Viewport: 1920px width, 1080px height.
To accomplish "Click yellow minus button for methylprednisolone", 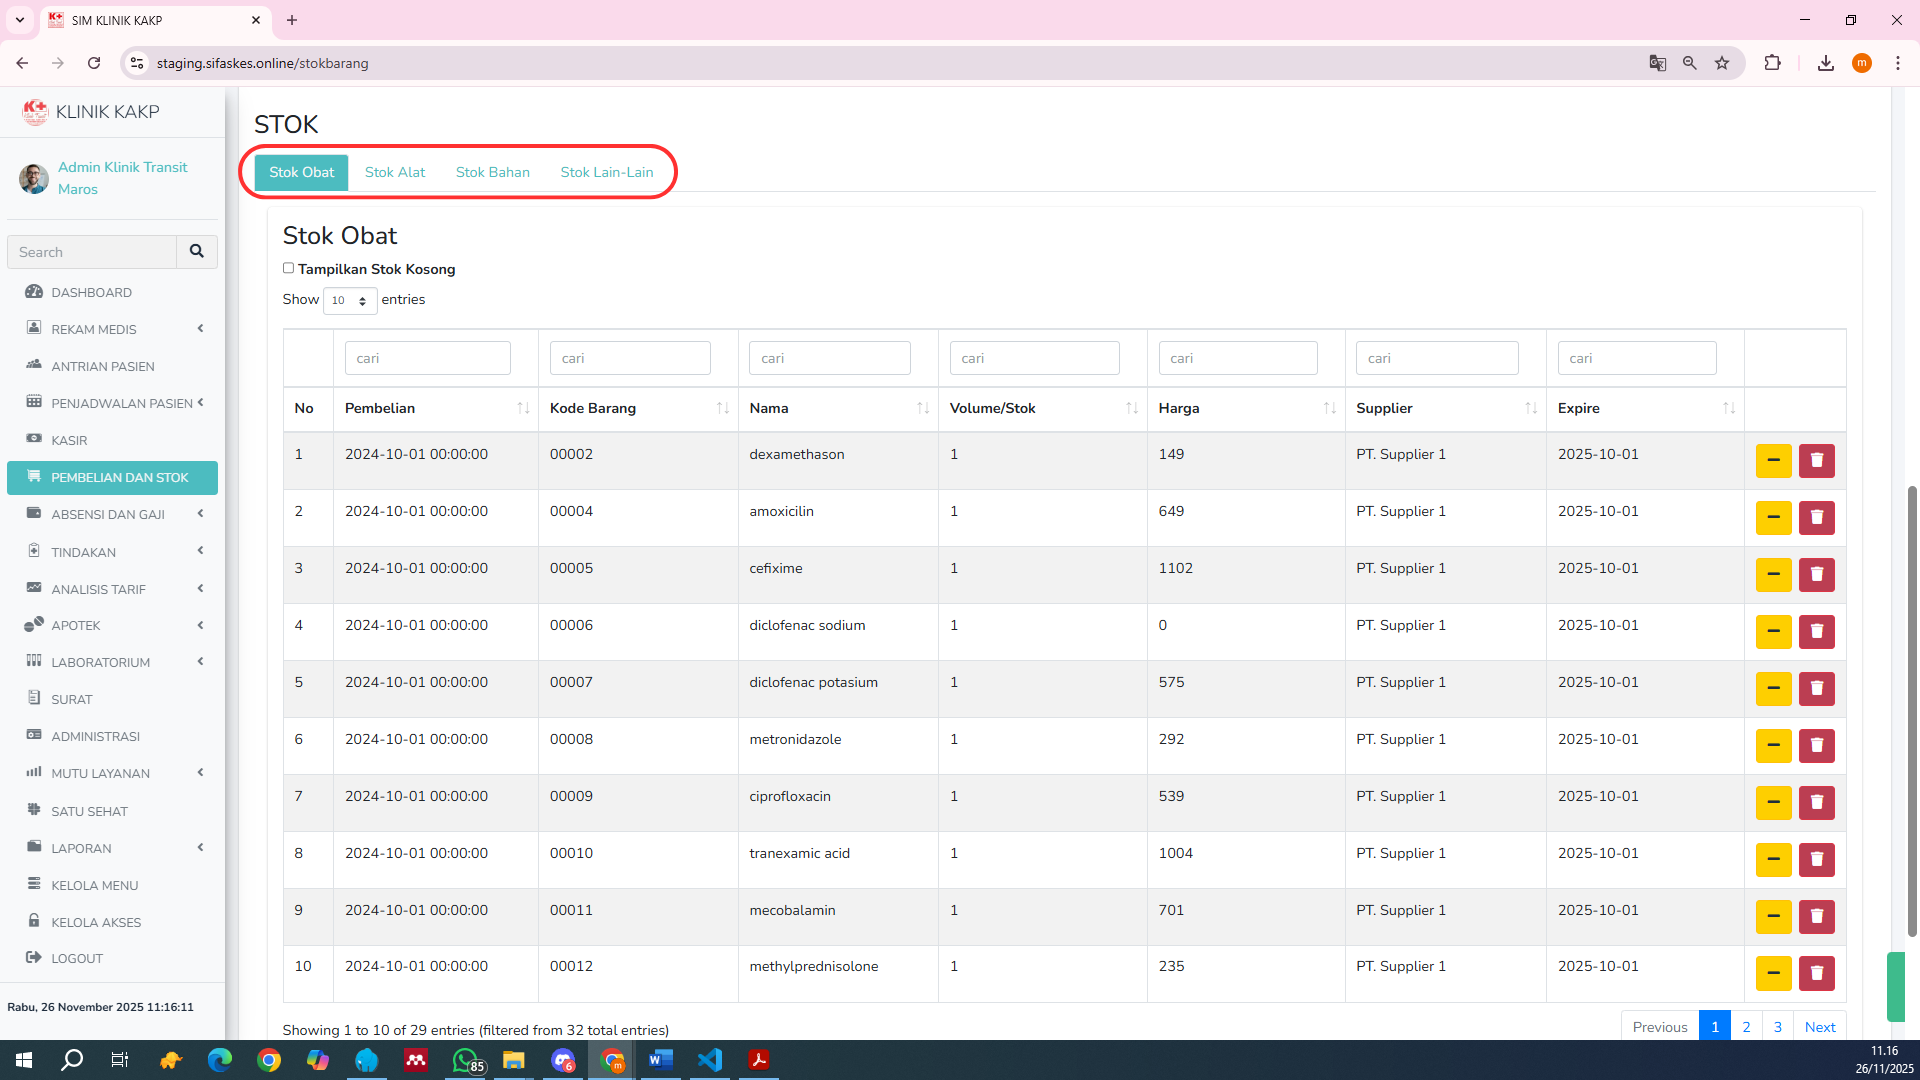I will (x=1773, y=973).
